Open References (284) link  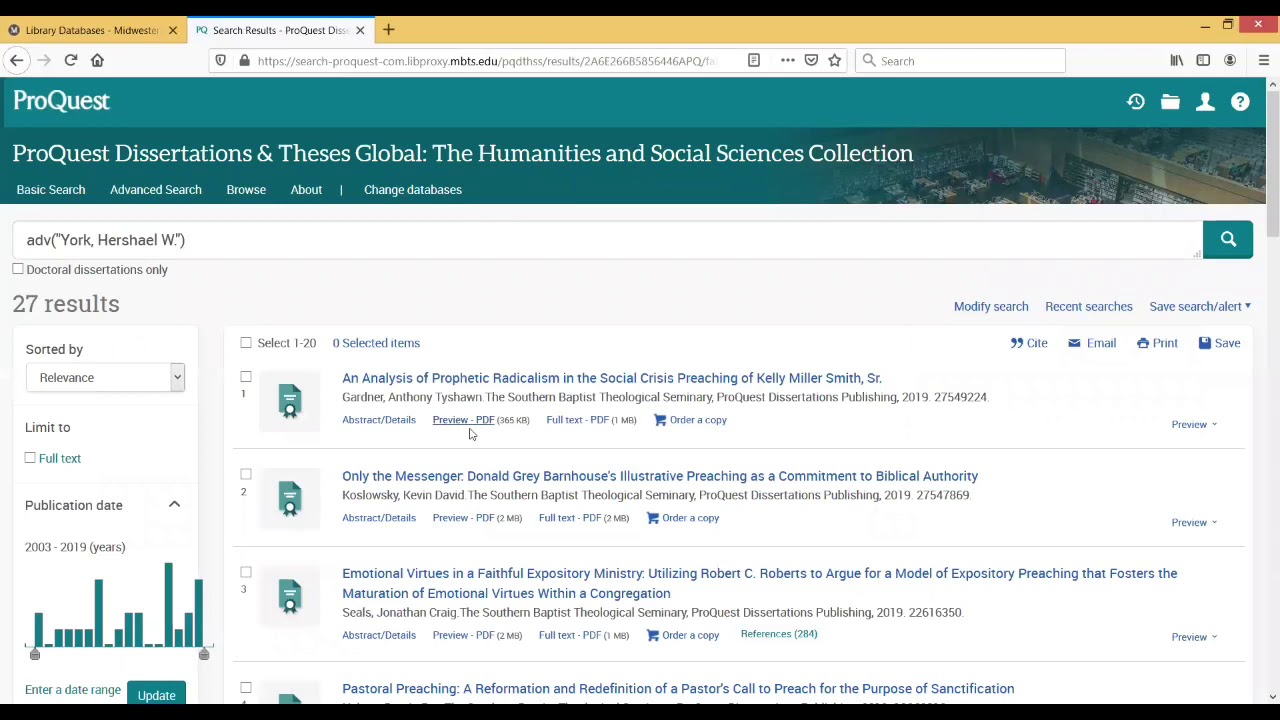click(779, 634)
